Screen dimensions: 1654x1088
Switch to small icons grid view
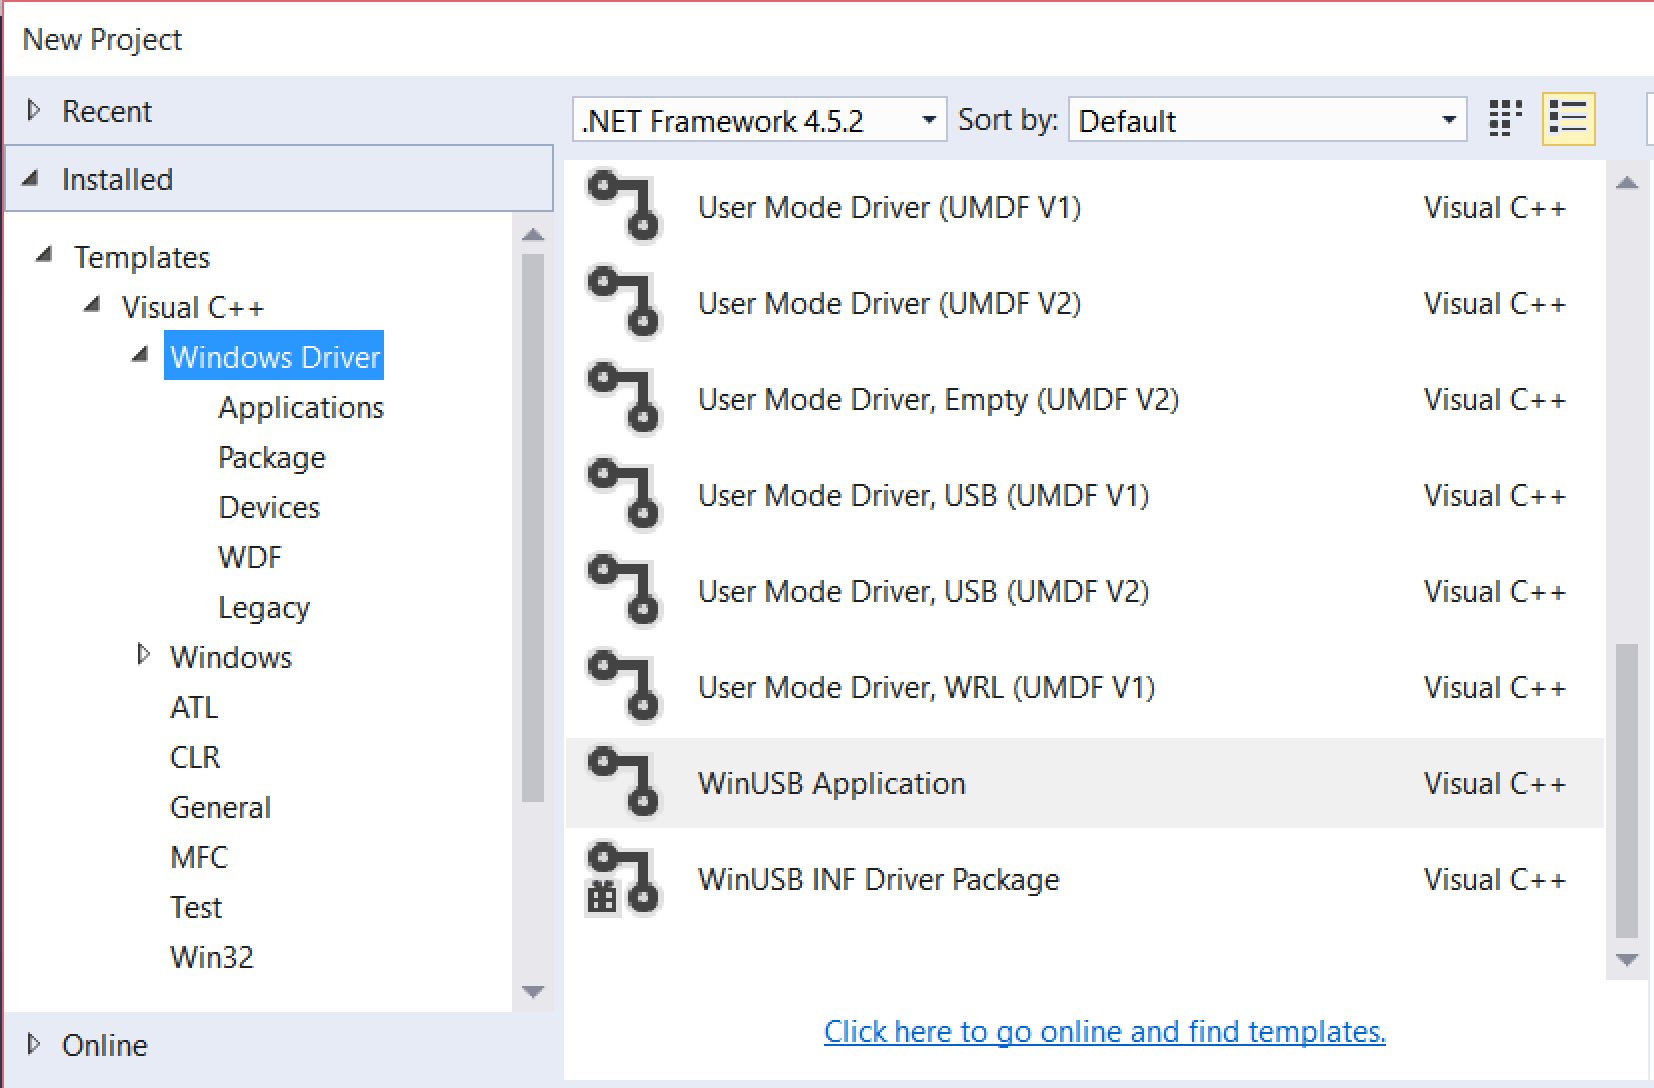pyautogui.click(x=1505, y=119)
